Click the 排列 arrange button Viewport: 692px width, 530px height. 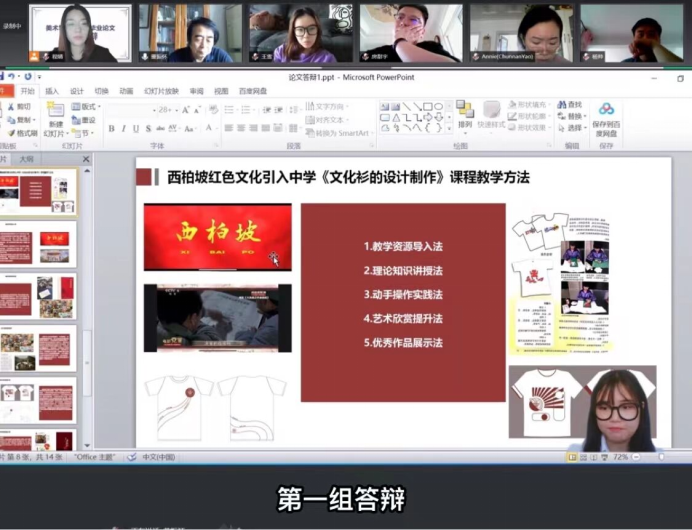point(465,116)
